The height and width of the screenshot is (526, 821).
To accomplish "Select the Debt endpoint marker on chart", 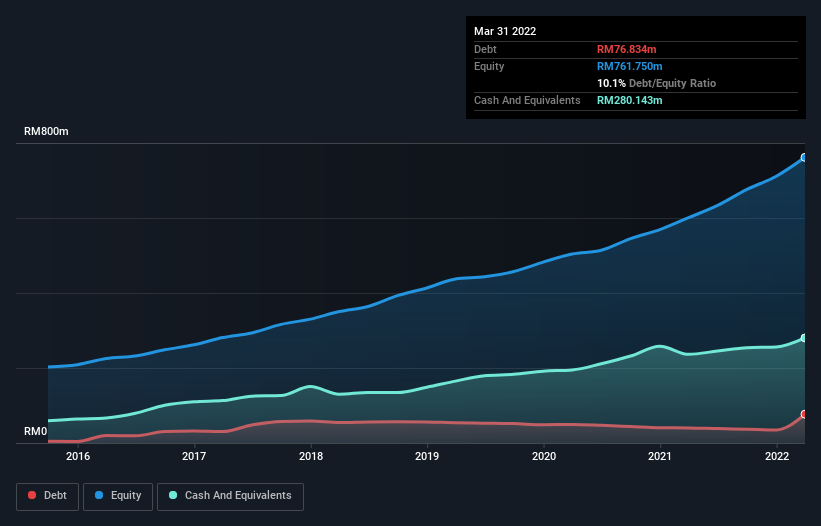I will [x=804, y=415].
